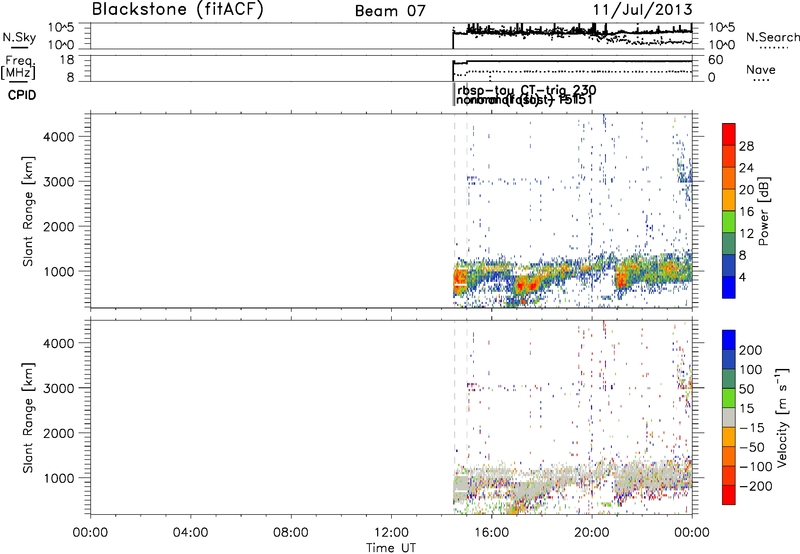Click the "-15" Velocity scale value
This screenshot has width=800, height=554.
point(752,427)
